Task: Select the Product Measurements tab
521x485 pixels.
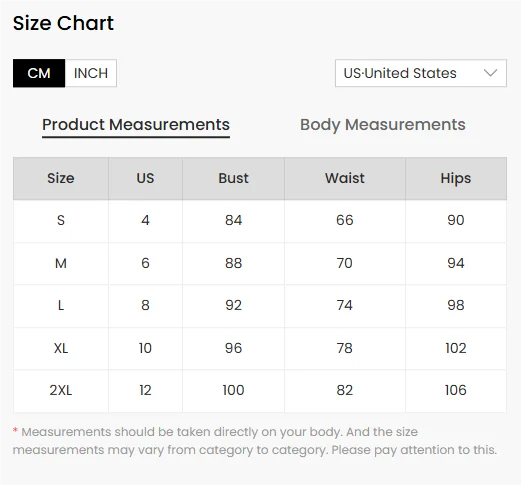Action: coord(136,125)
